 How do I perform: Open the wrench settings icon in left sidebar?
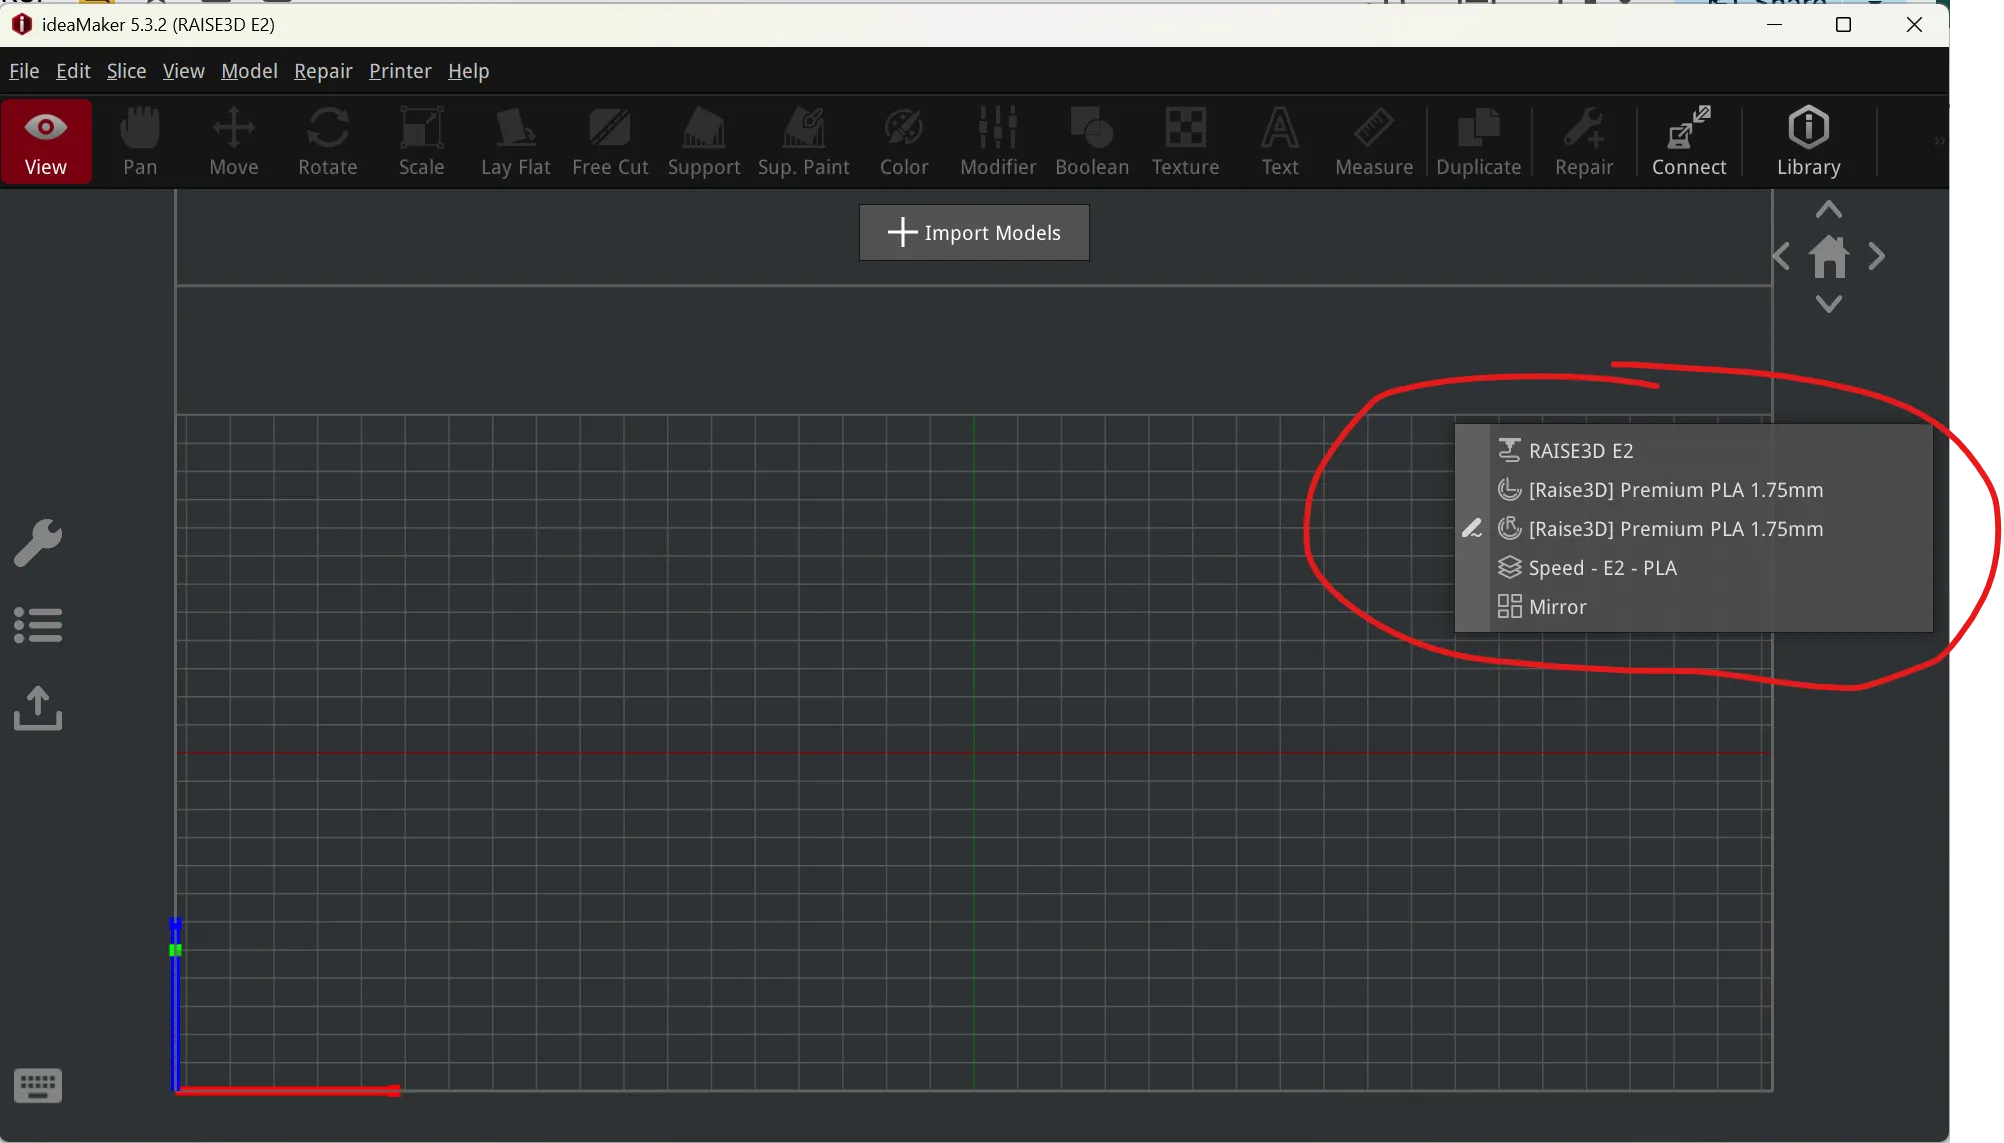[x=38, y=543]
